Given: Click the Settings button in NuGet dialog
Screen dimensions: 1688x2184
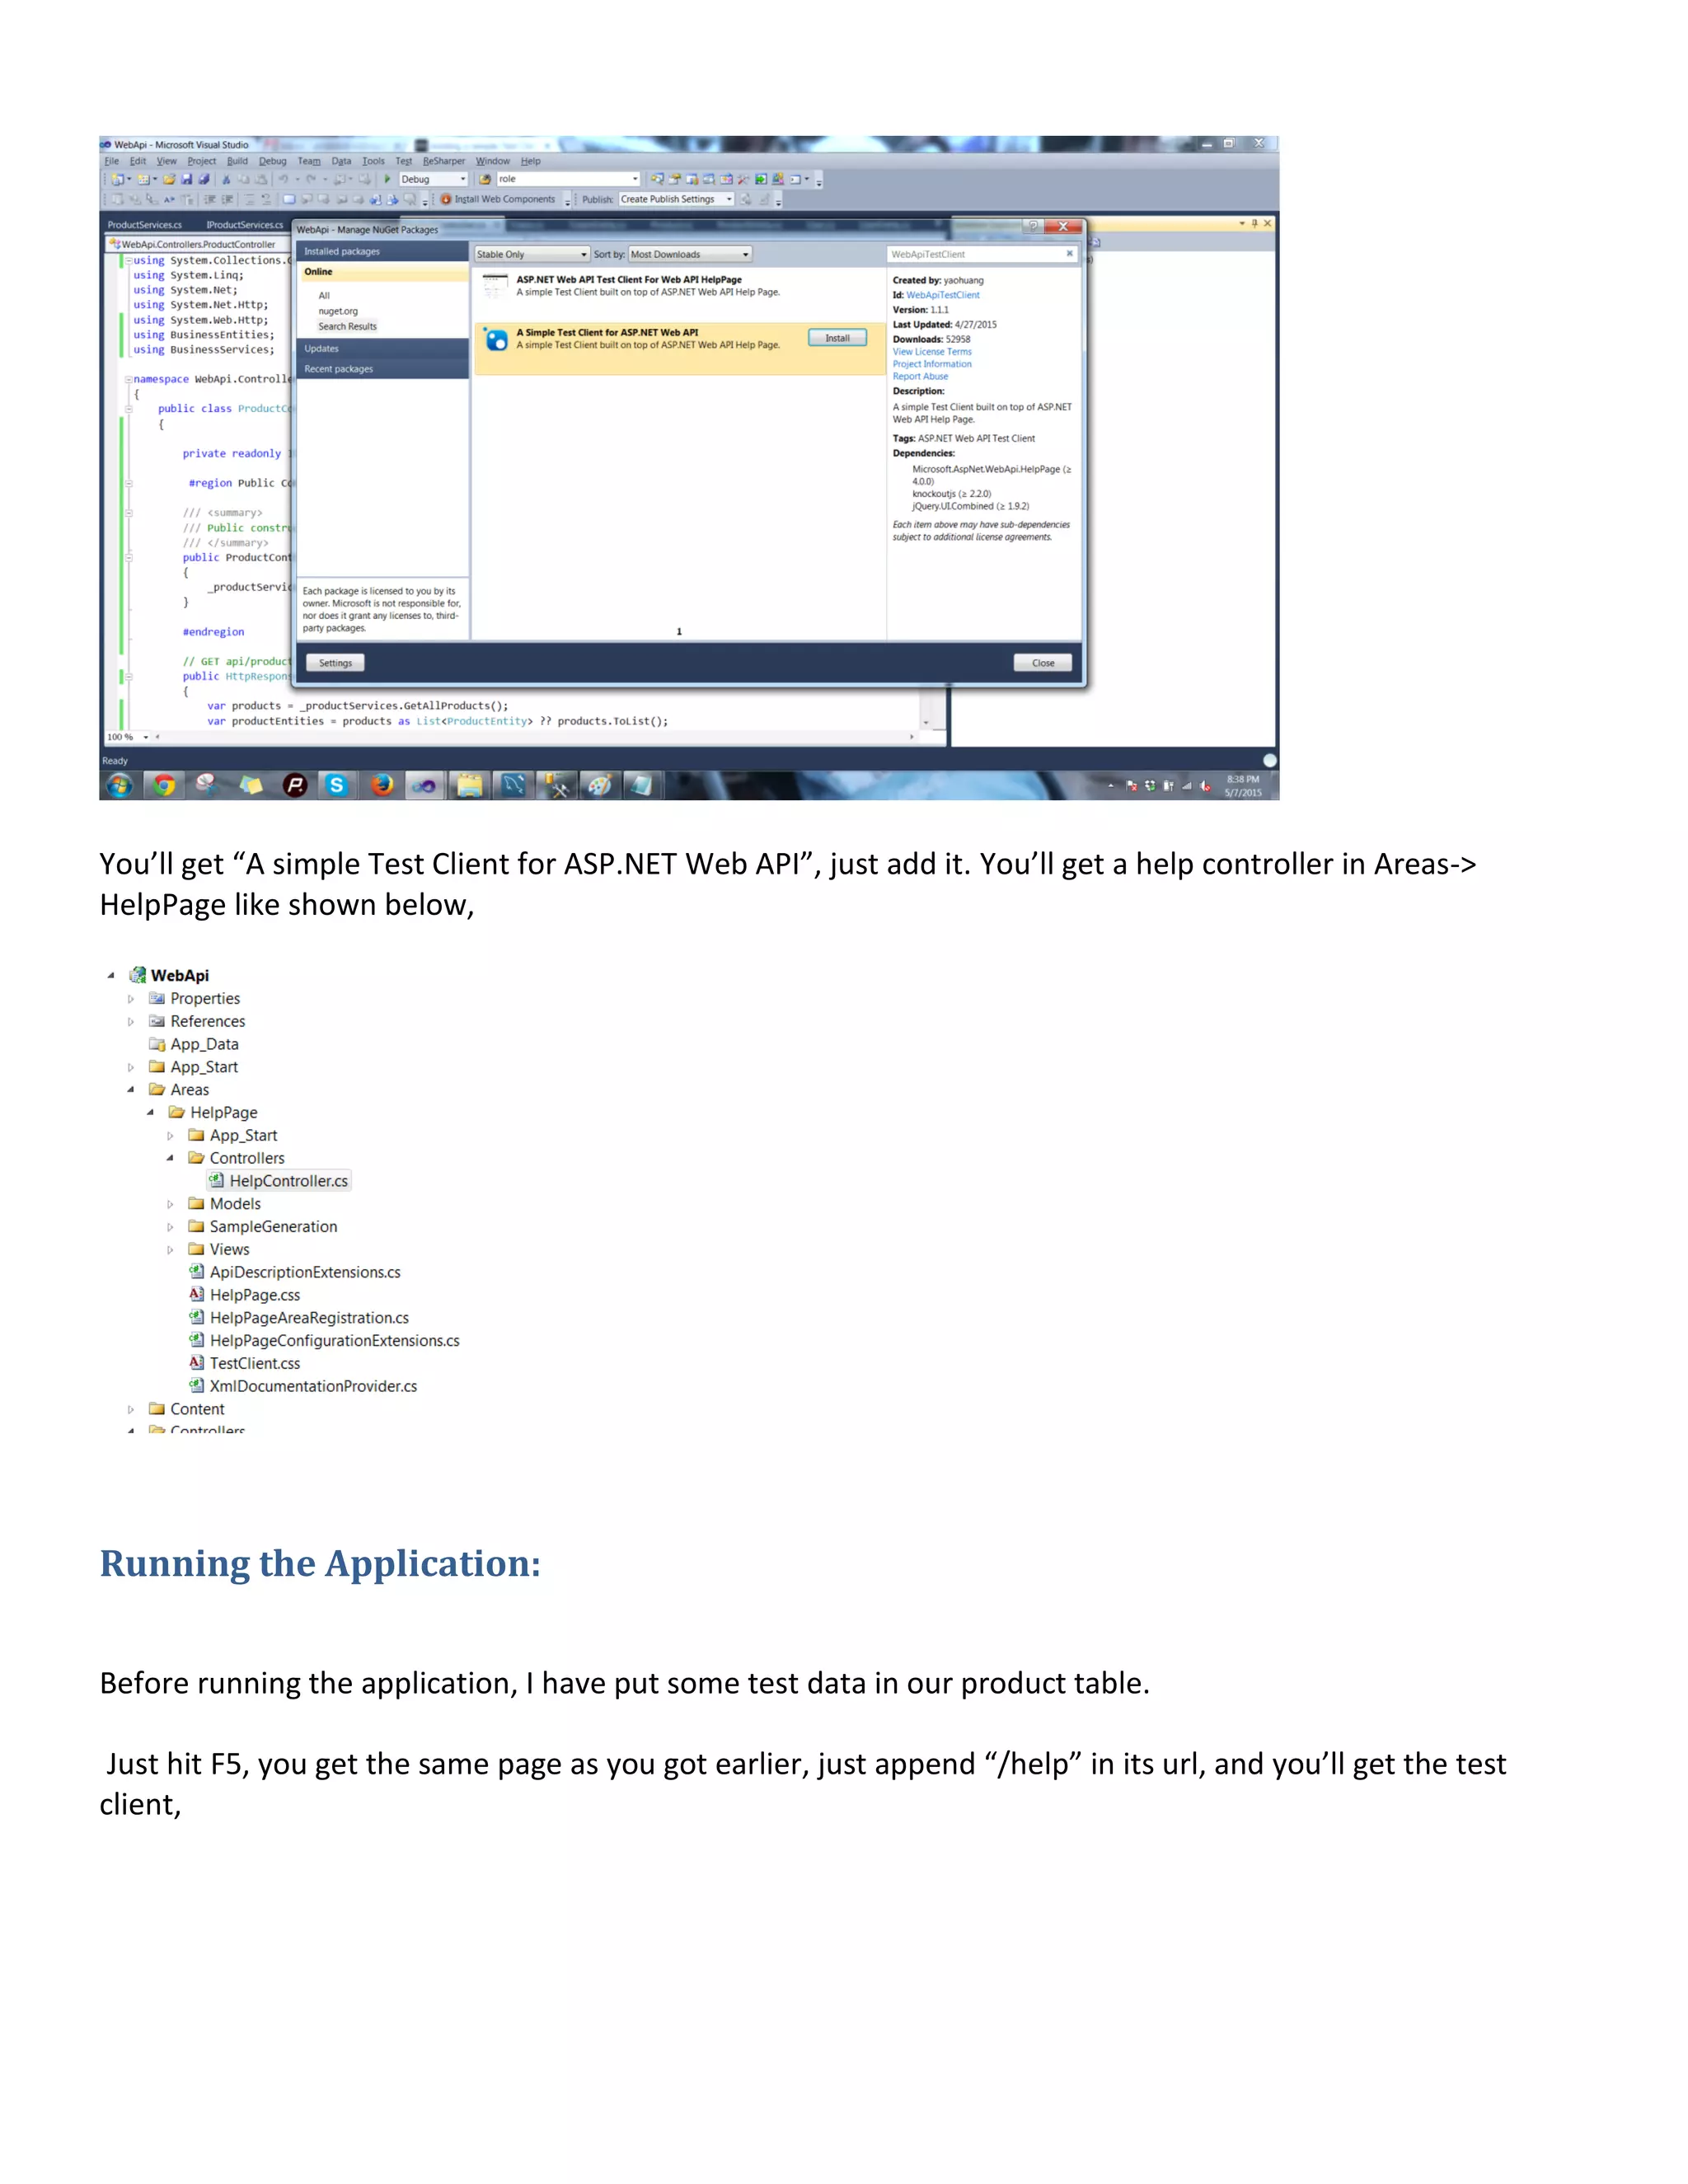Looking at the screenshot, I should click(335, 663).
